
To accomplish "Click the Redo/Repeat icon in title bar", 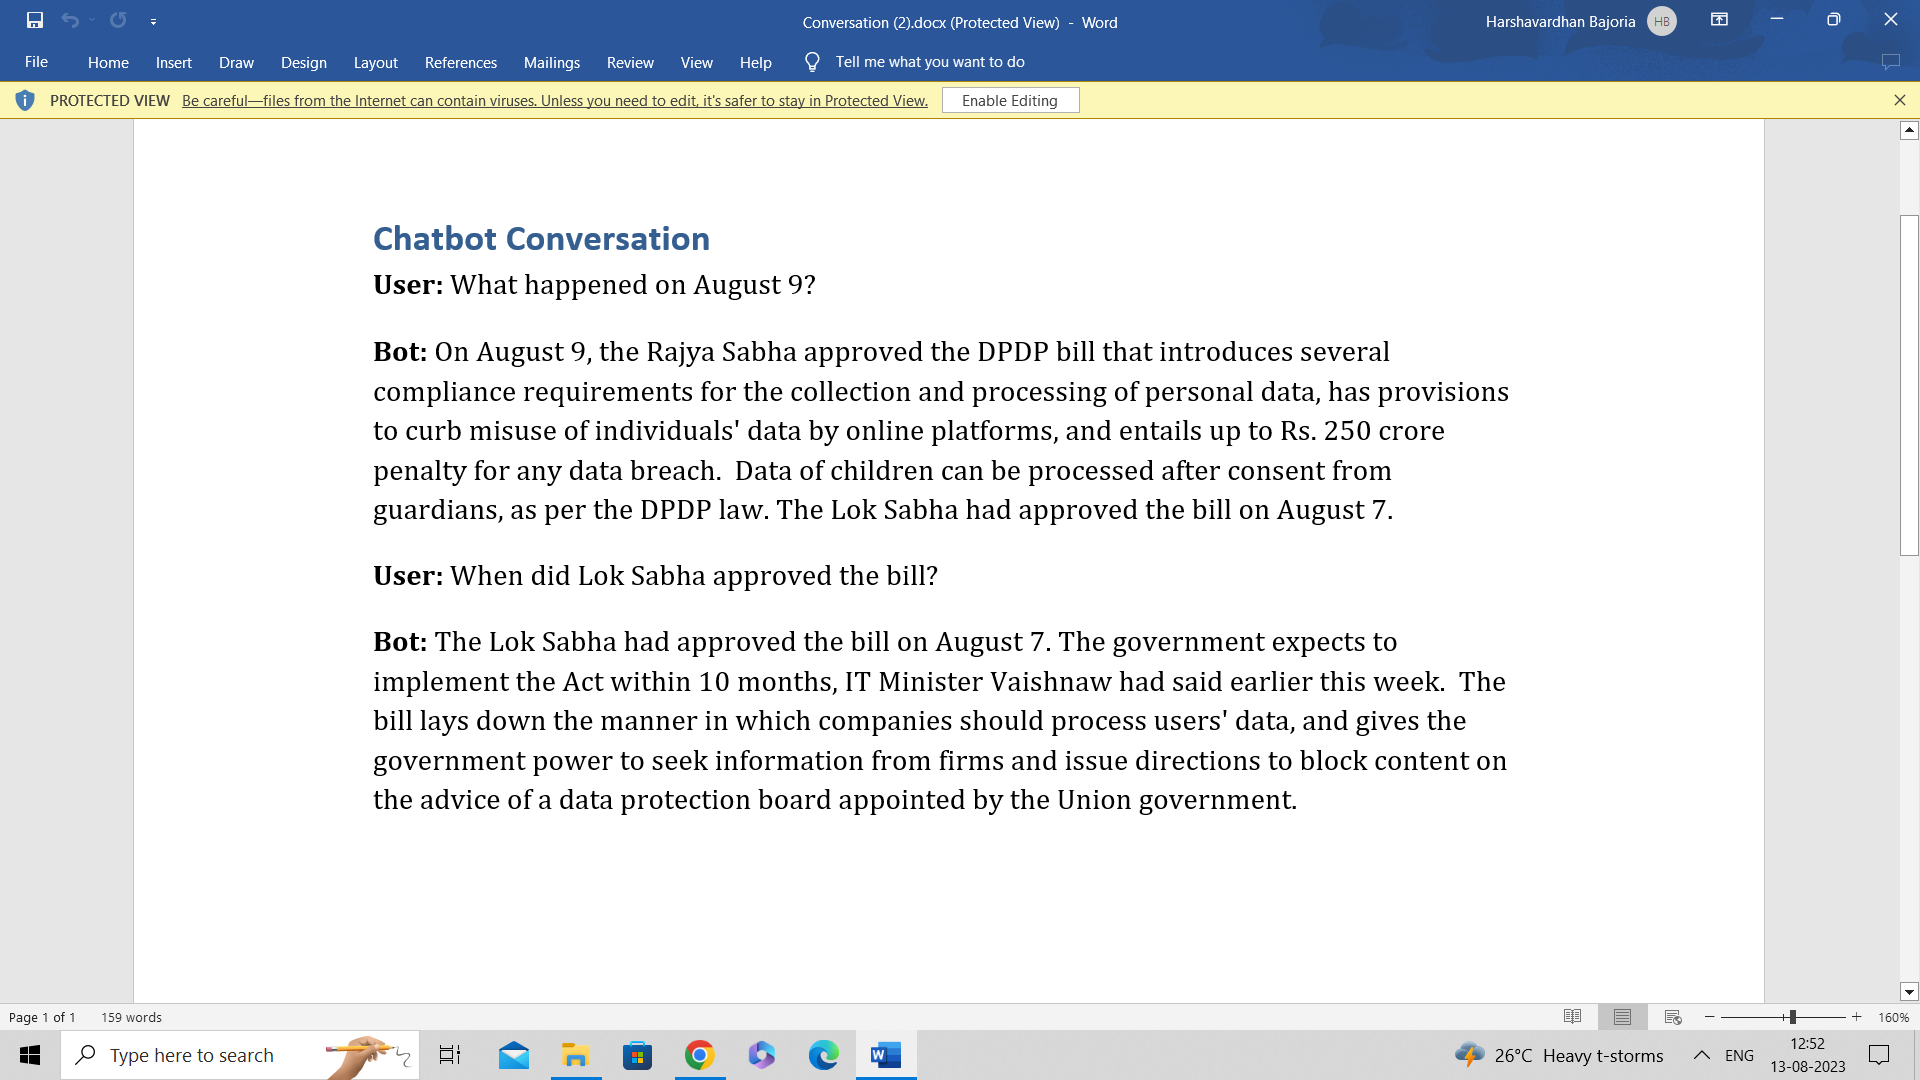I will [118, 20].
